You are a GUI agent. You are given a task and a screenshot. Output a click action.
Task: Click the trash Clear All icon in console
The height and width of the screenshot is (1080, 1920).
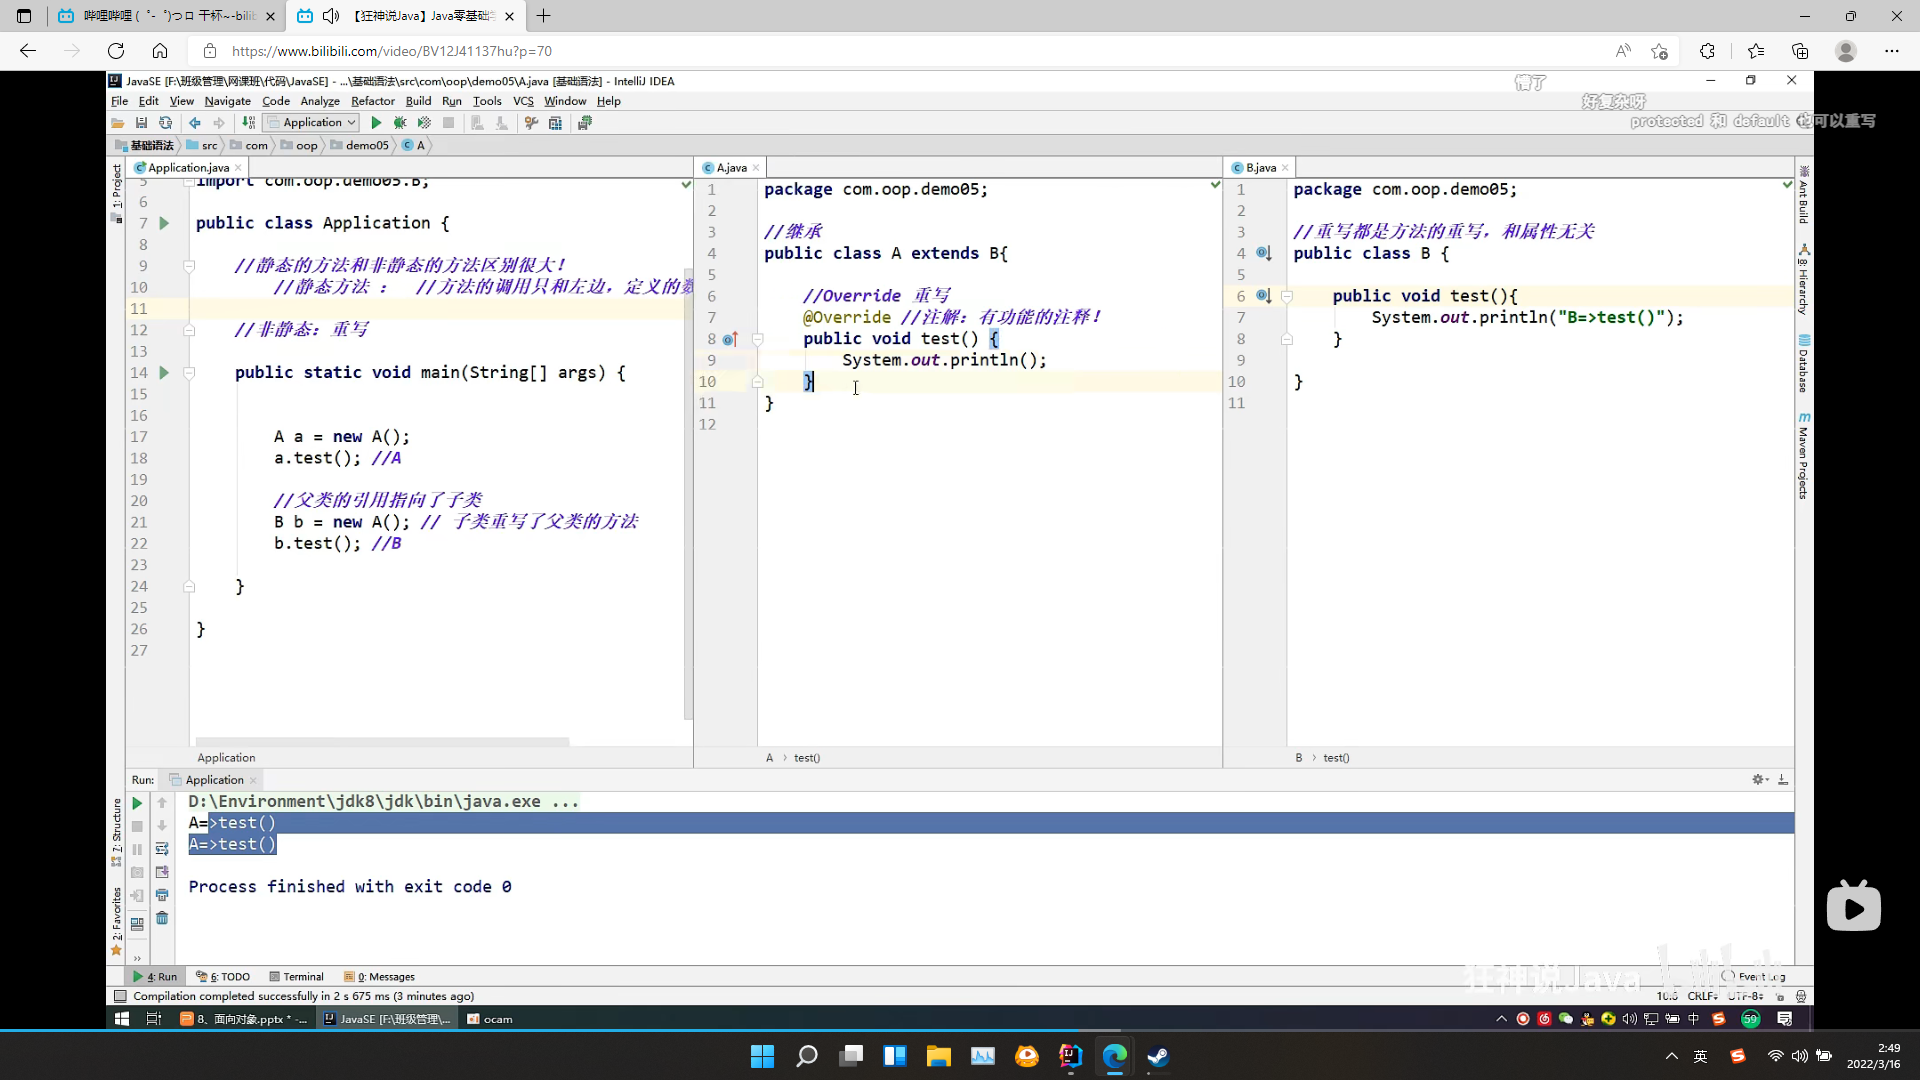(162, 918)
